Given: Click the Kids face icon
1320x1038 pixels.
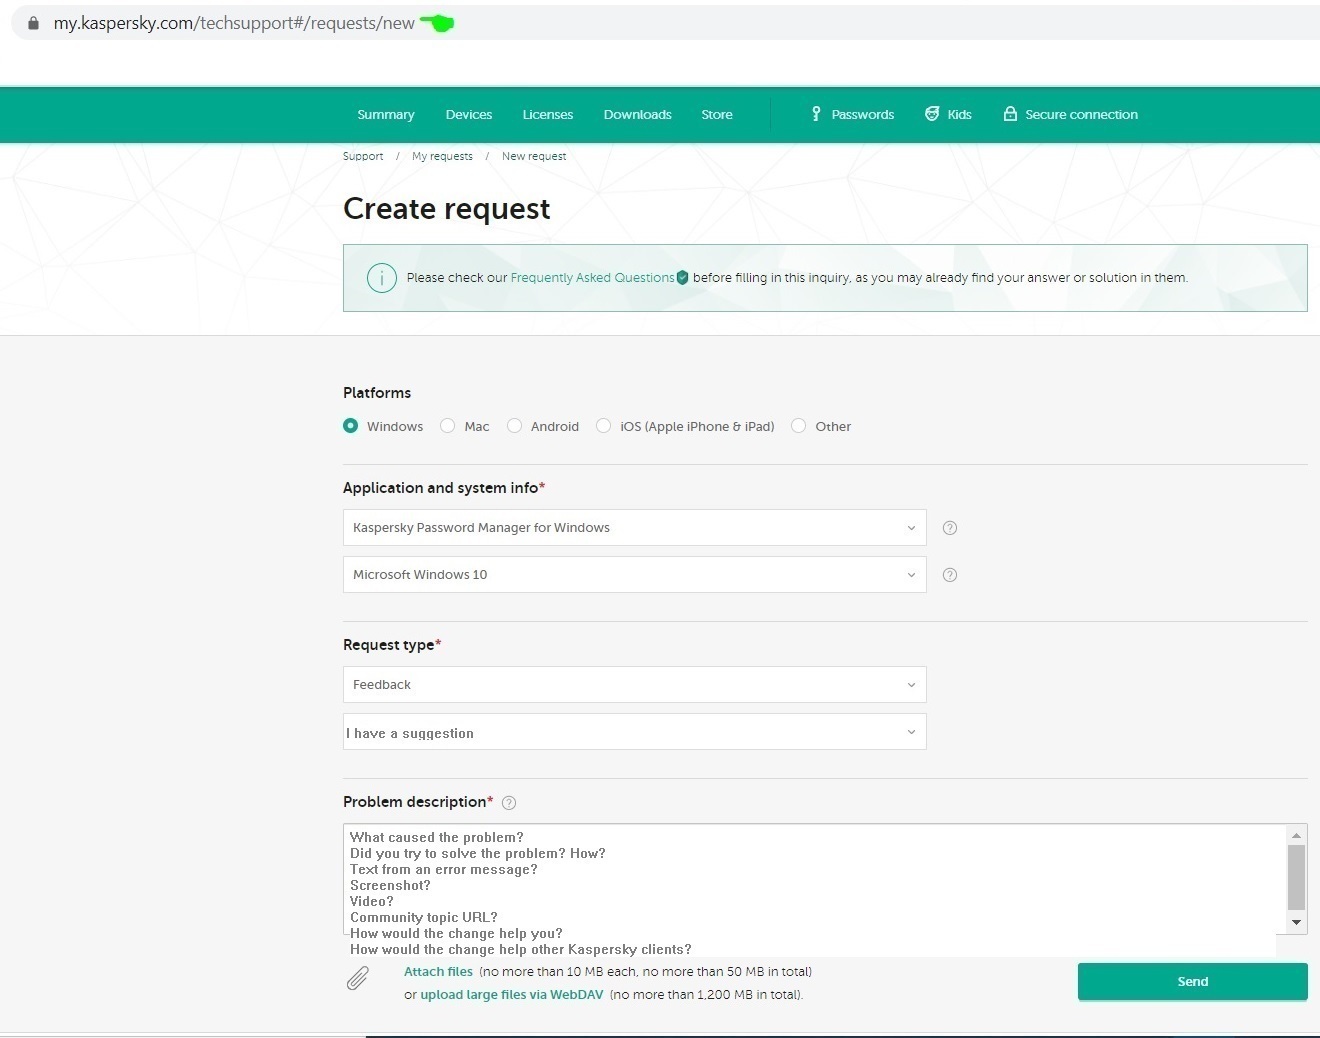Looking at the screenshot, I should (932, 114).
